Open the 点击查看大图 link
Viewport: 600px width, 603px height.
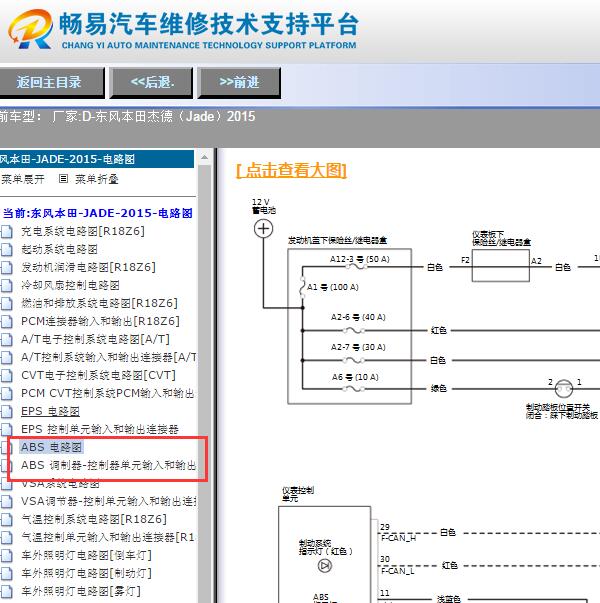click(291, 170)
